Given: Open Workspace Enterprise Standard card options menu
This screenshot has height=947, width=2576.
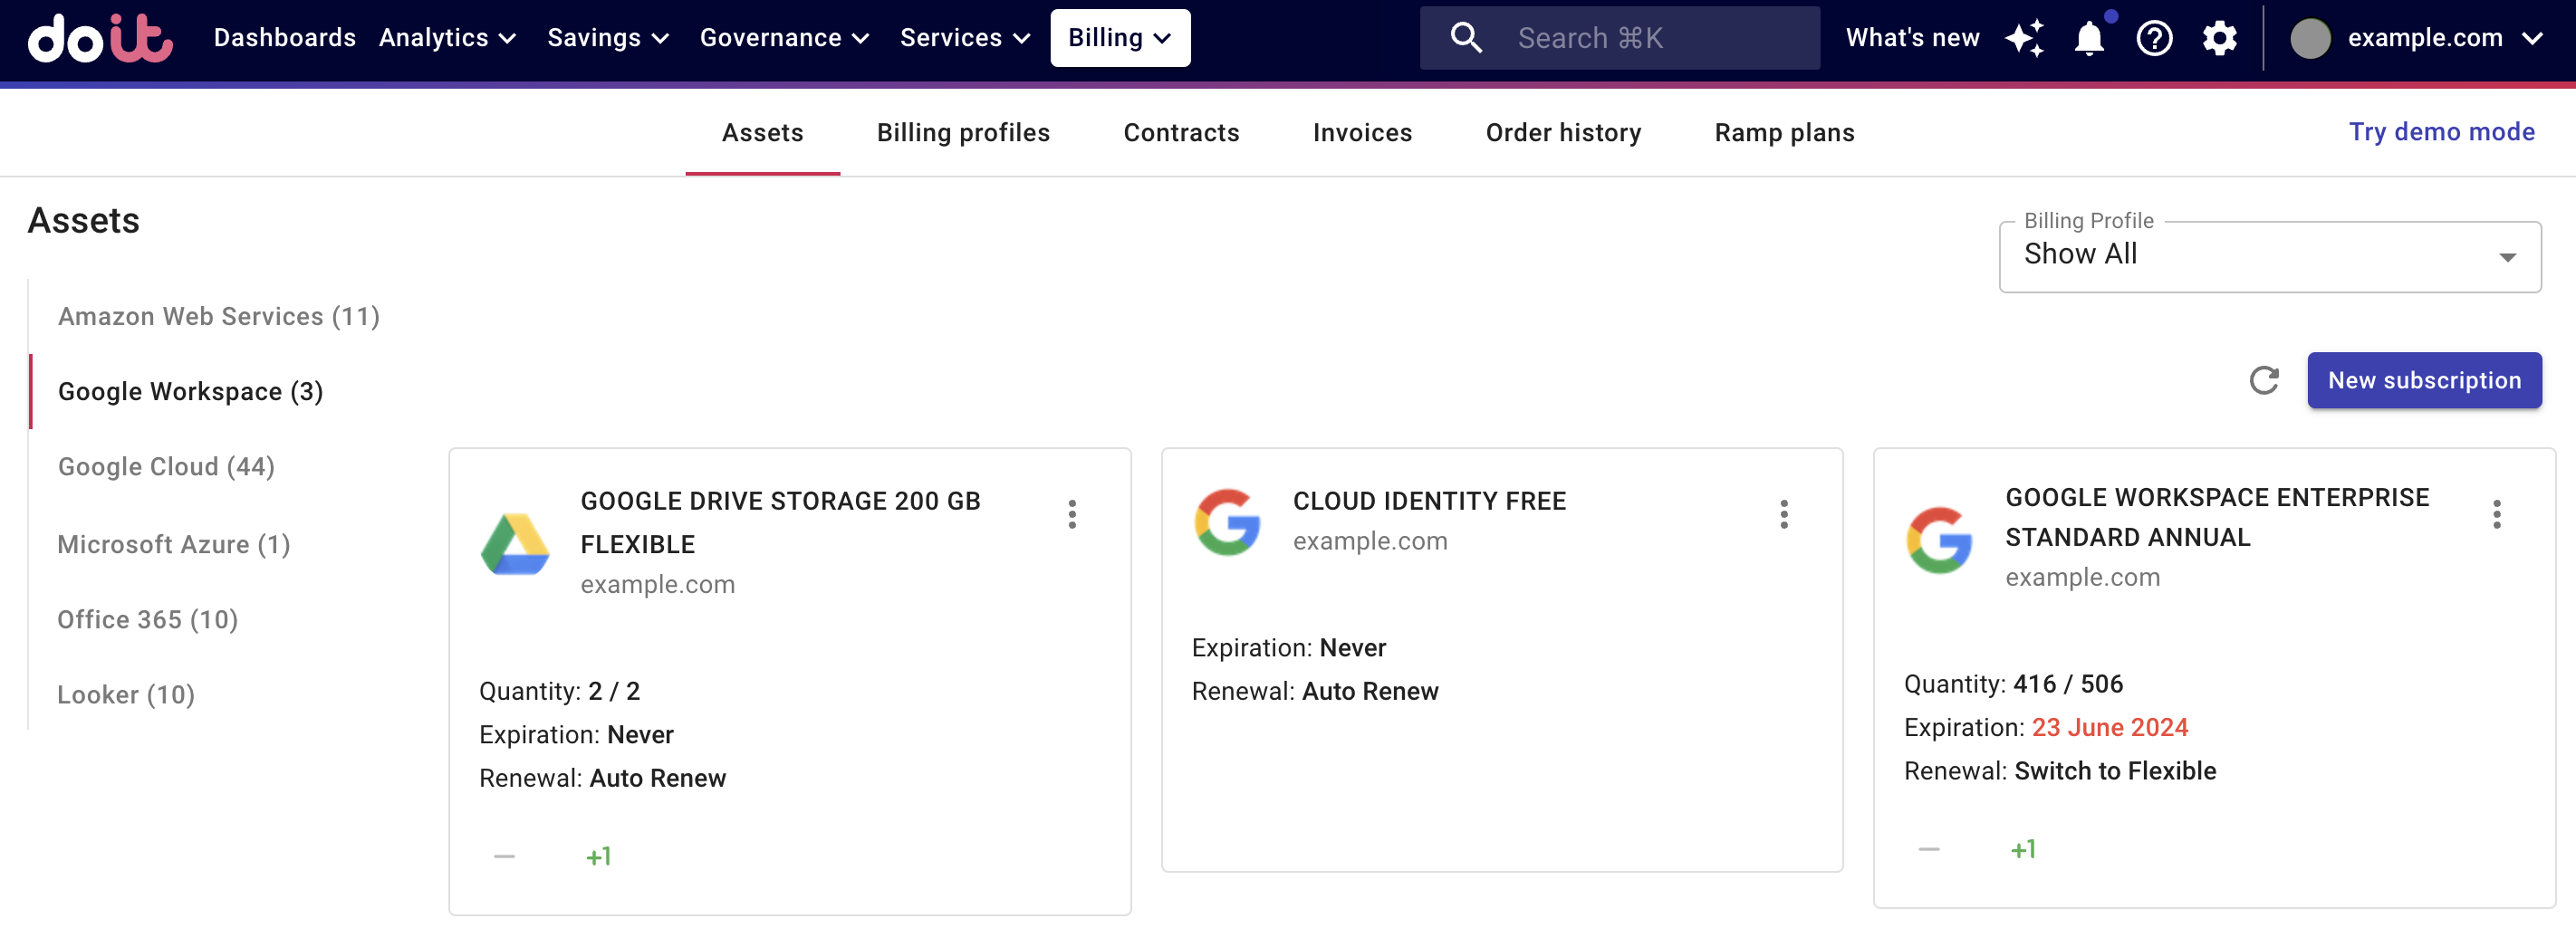Looking at the screenshot, I should (2496, 514).
